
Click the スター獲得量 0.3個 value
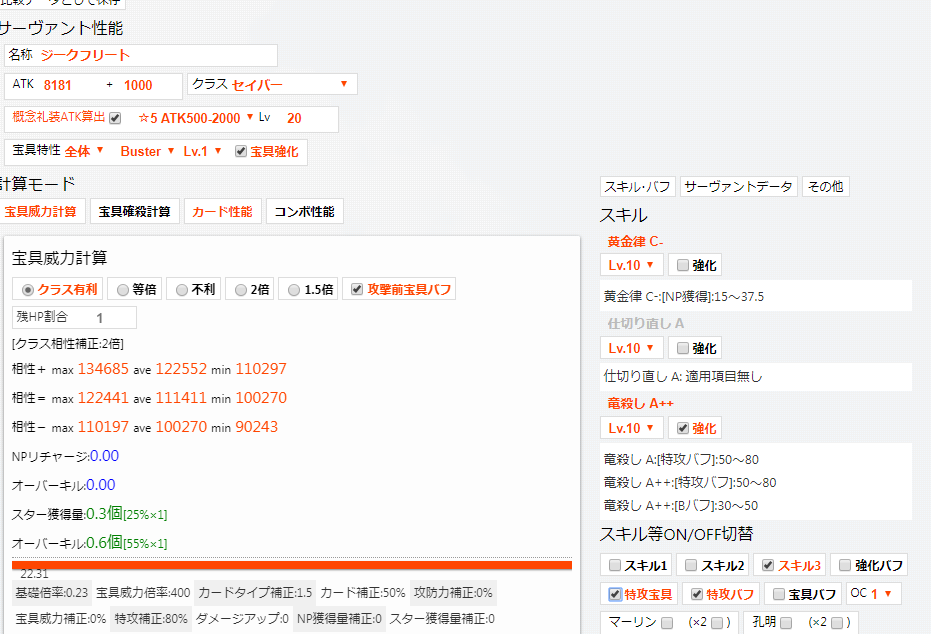tap(104, 514)
